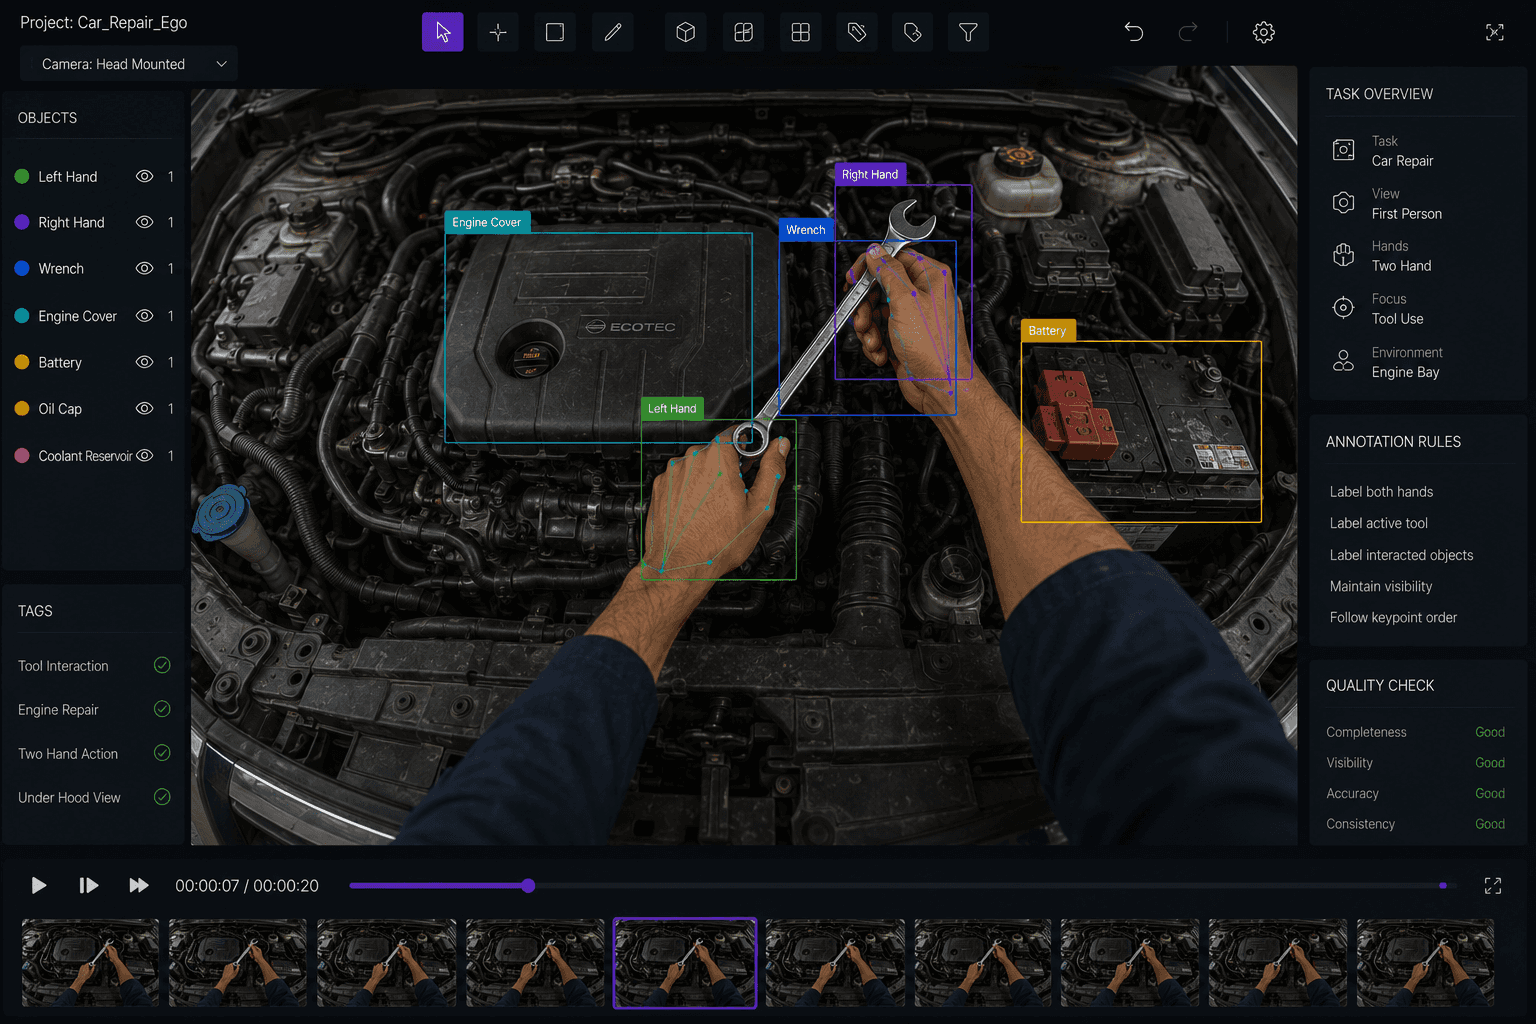Viewport: 1536px width, 1024px height.
Task: Open the Camera: Head Mounted dropdown
Action: [129, 64]
